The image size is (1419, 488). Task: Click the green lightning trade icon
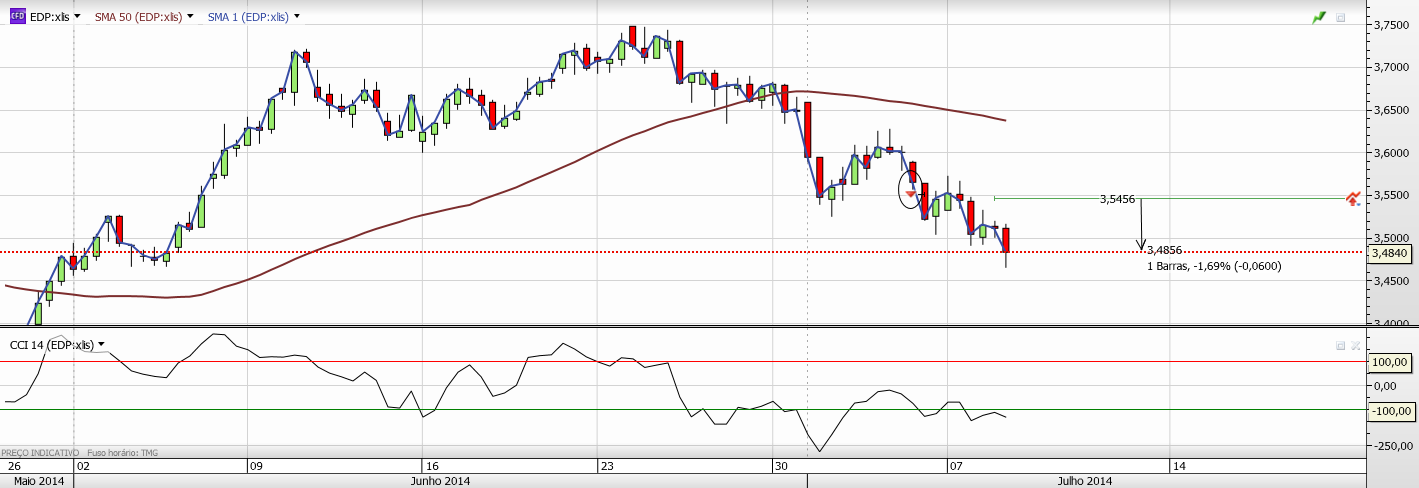click(x=1320, y=17)
